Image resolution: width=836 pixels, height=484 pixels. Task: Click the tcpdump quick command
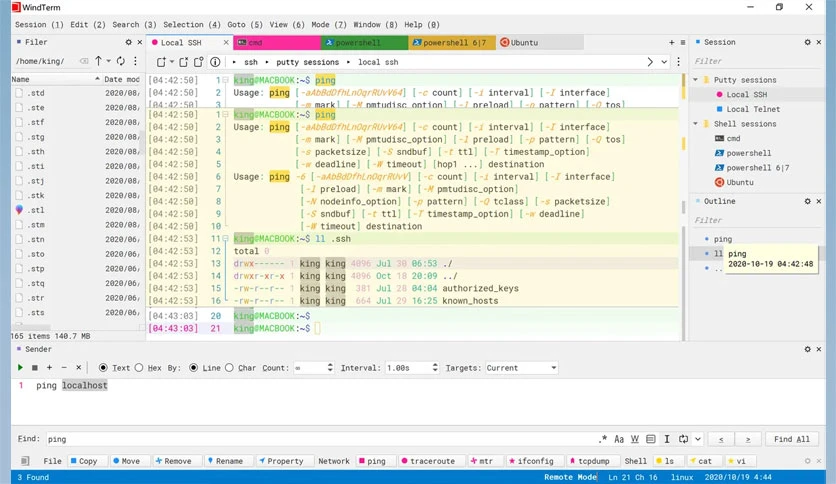[590, 461]
